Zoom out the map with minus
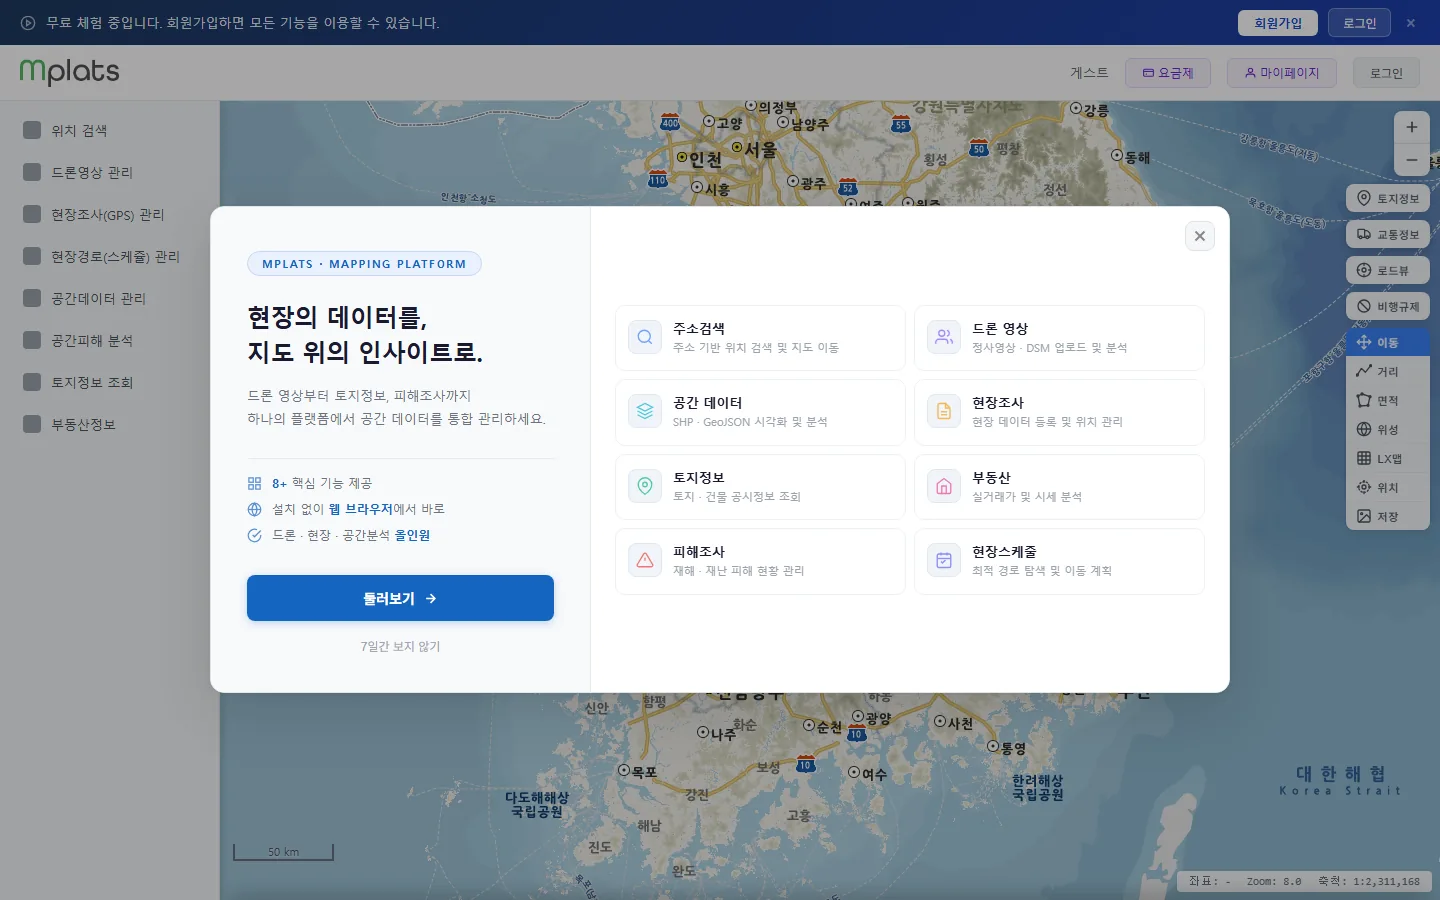Image resolution: width=1440 pixels, height=900 pixels. [x=1411, y=159]
